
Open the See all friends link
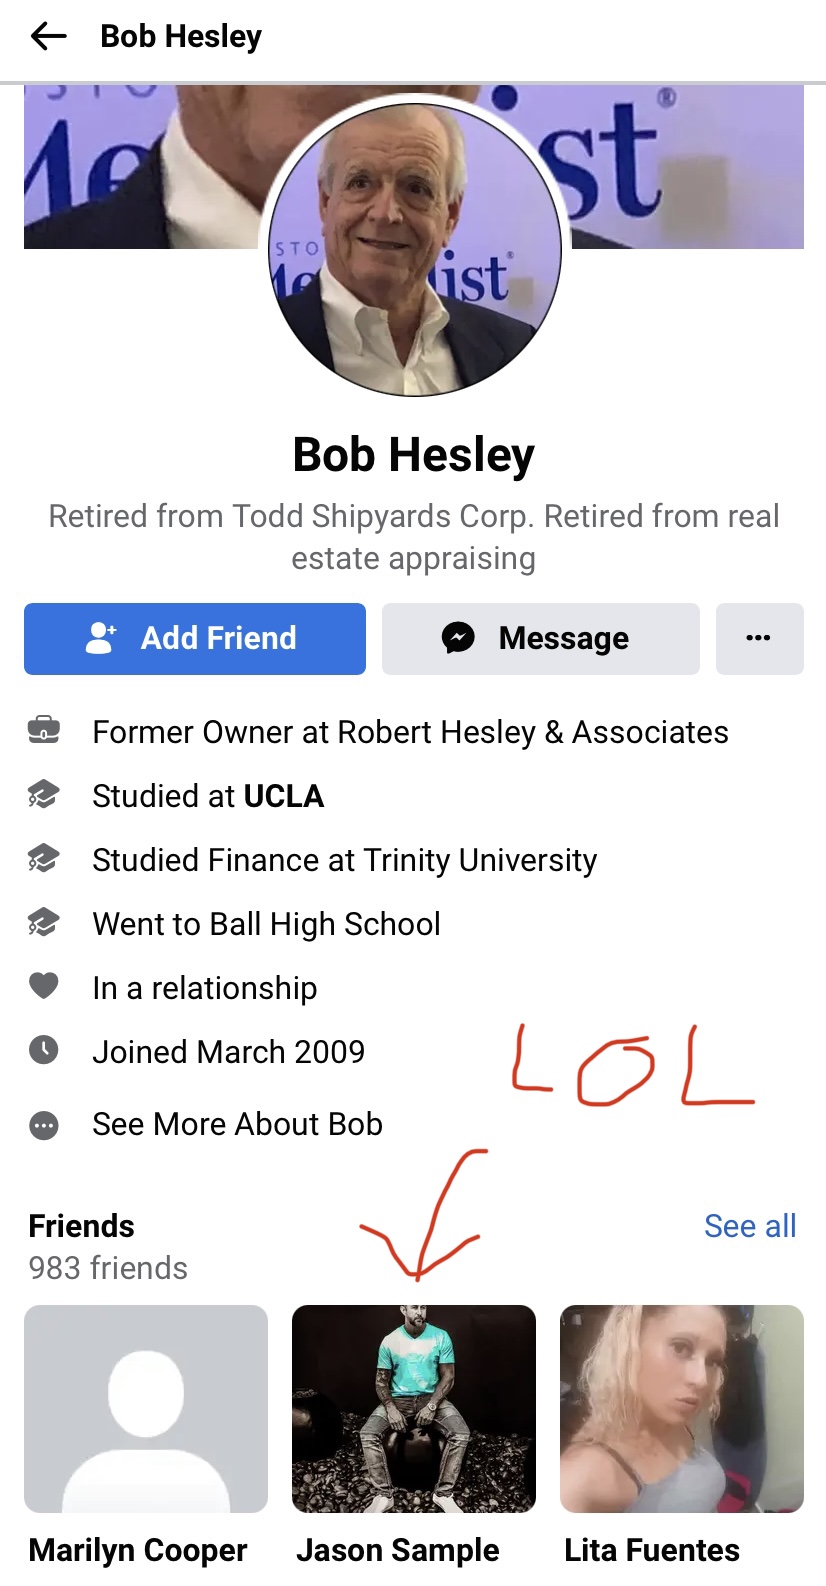[x=750, y=1226]
